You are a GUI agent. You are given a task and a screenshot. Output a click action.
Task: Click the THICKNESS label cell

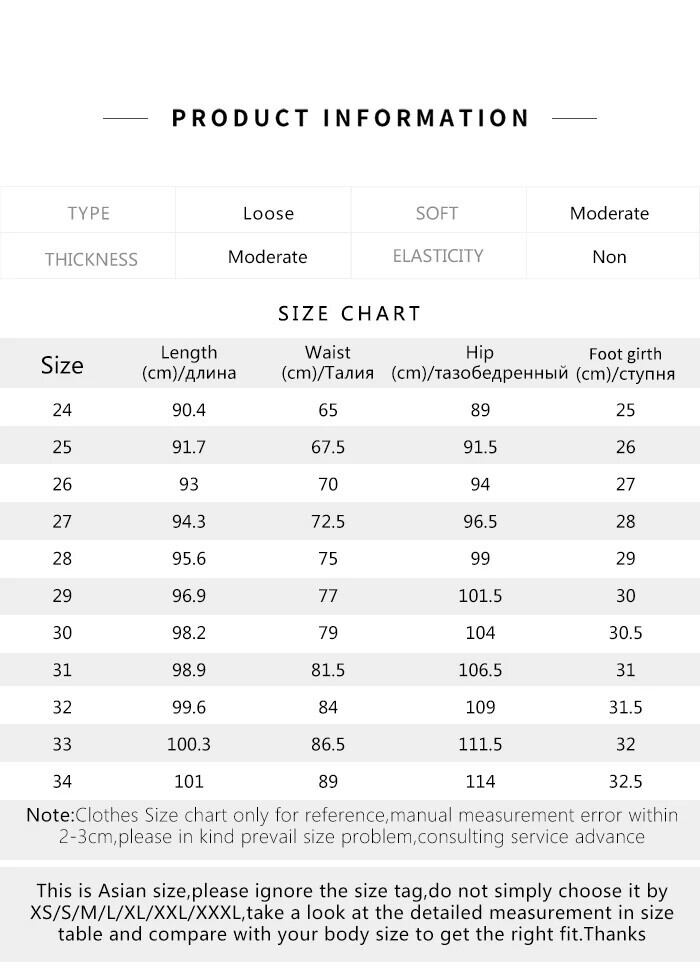click(x=91, y=259)
